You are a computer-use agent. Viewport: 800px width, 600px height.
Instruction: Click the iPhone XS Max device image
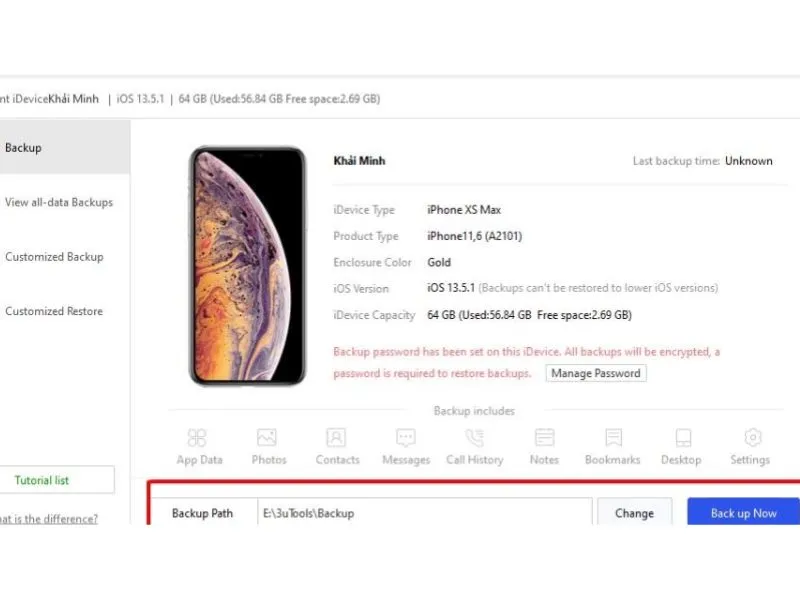pos(247,265)
